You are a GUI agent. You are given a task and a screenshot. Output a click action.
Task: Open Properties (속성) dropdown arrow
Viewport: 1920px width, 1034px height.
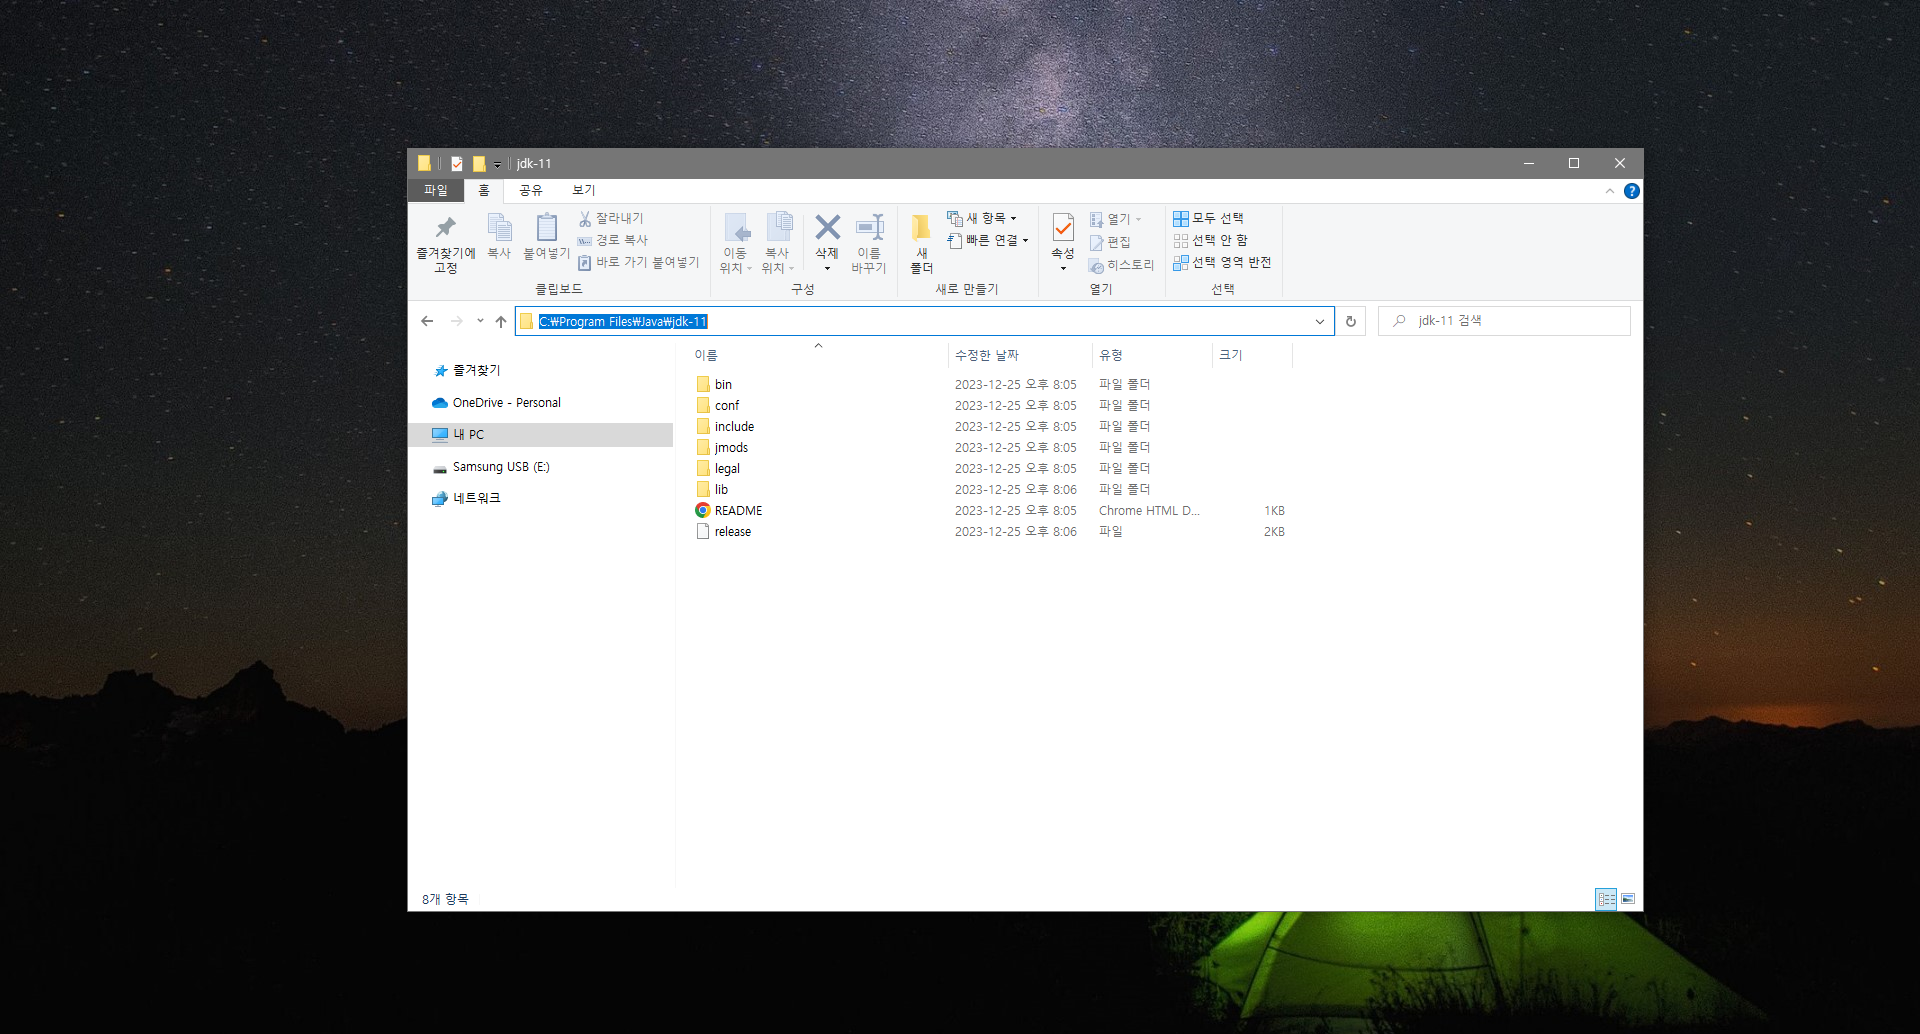point(1063,268)
